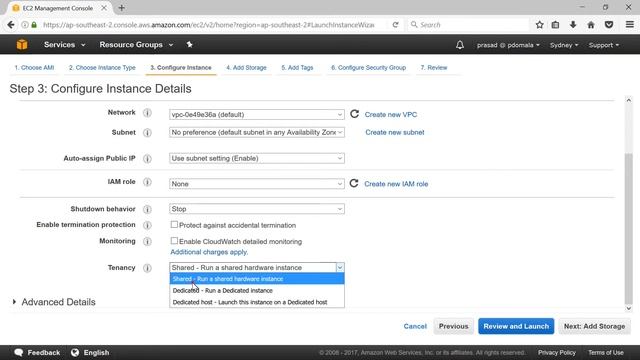The image size is (640, 360).
Task: Open the Auto-assign Public IP dropdown
Action: [257, 158]
